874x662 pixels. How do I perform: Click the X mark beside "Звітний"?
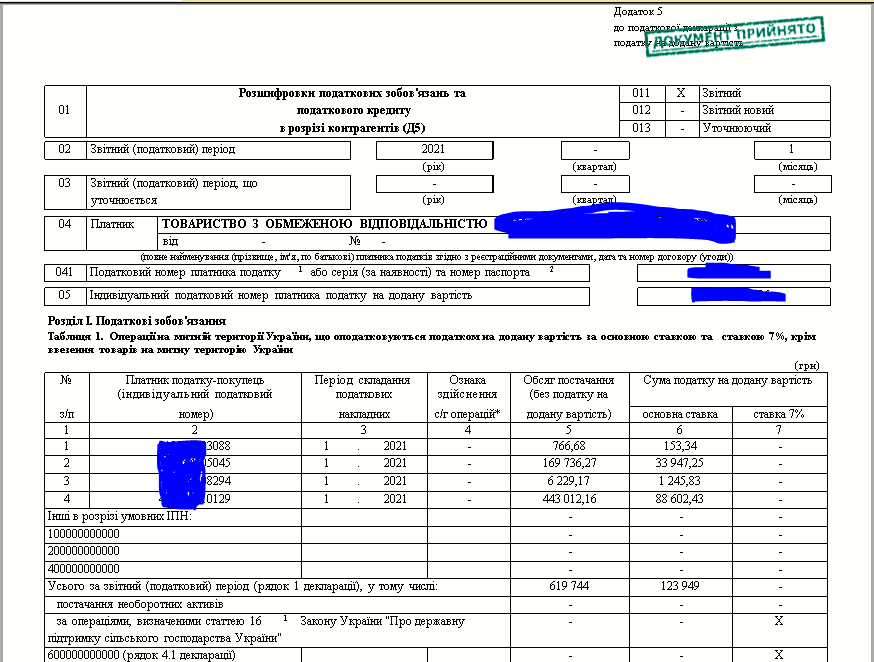coord(681,94)
